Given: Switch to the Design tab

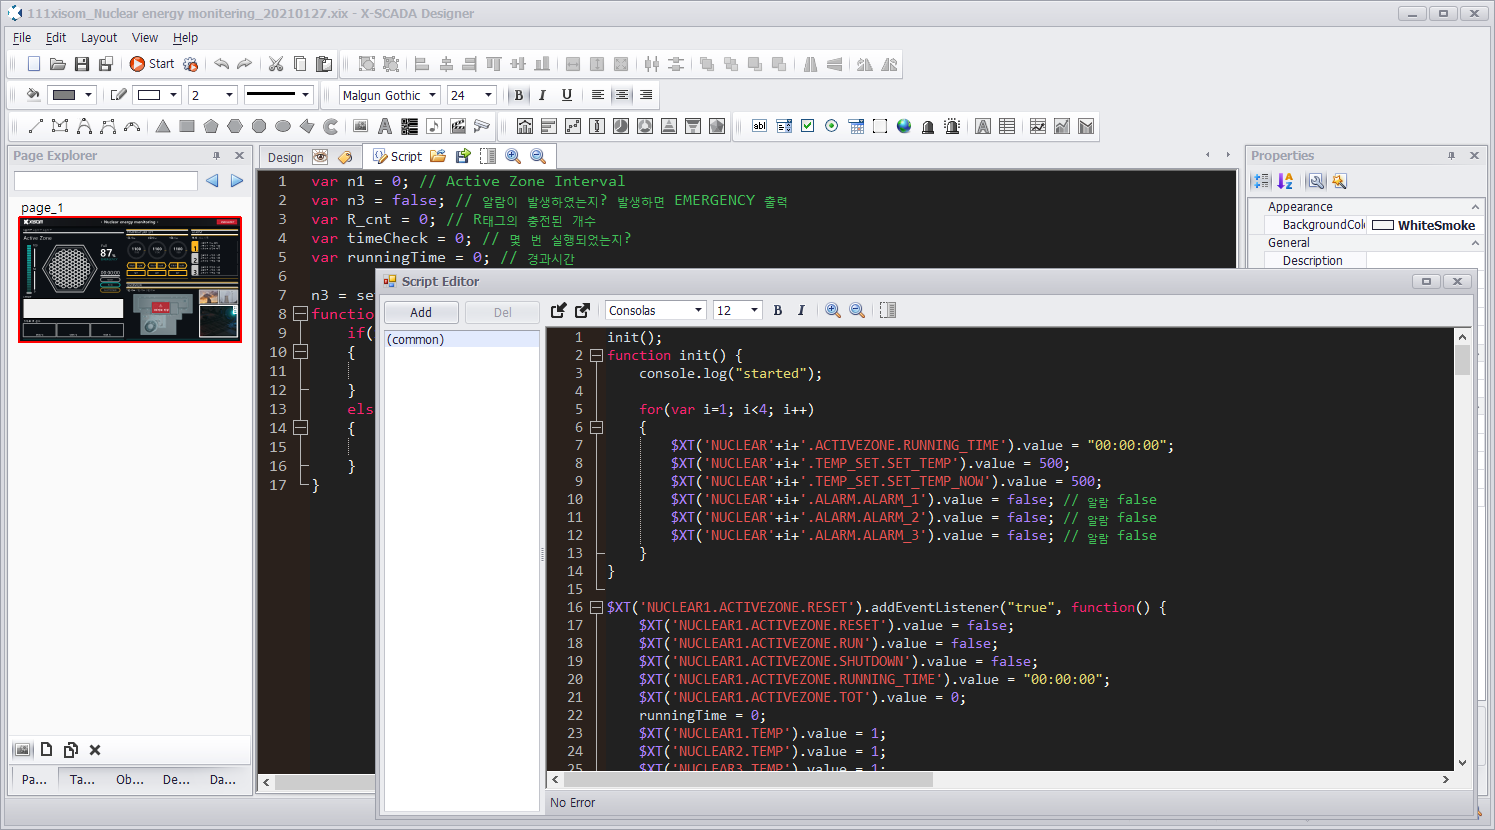Looking at the screenshot, I should point(285,157).
